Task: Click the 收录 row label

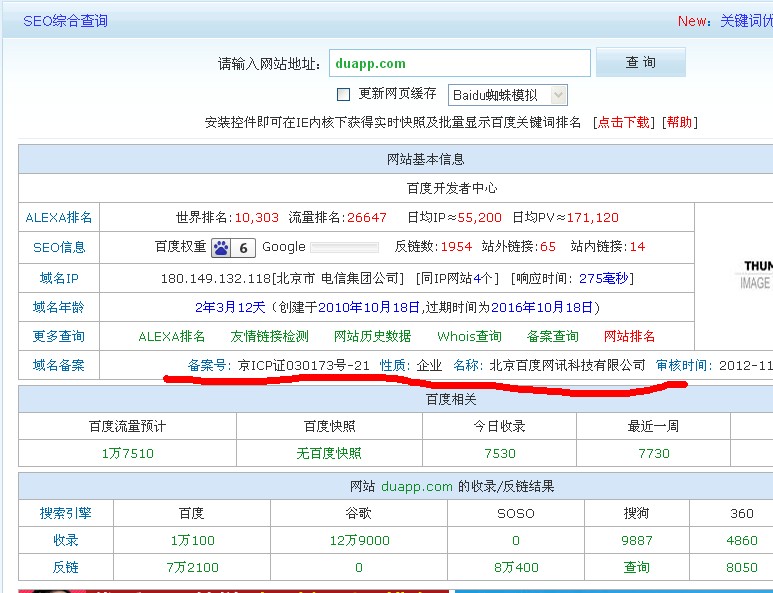Action: click(x=66, y=541)
